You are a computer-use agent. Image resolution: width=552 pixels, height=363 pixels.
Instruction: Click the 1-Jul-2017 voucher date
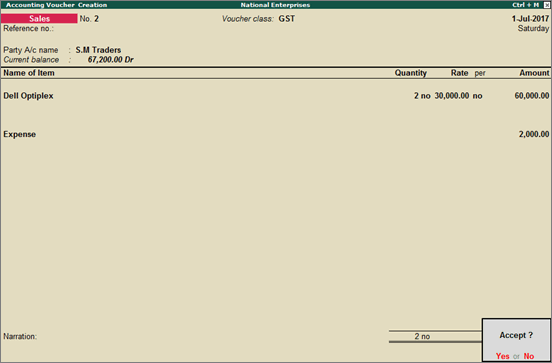pos(530,19)
